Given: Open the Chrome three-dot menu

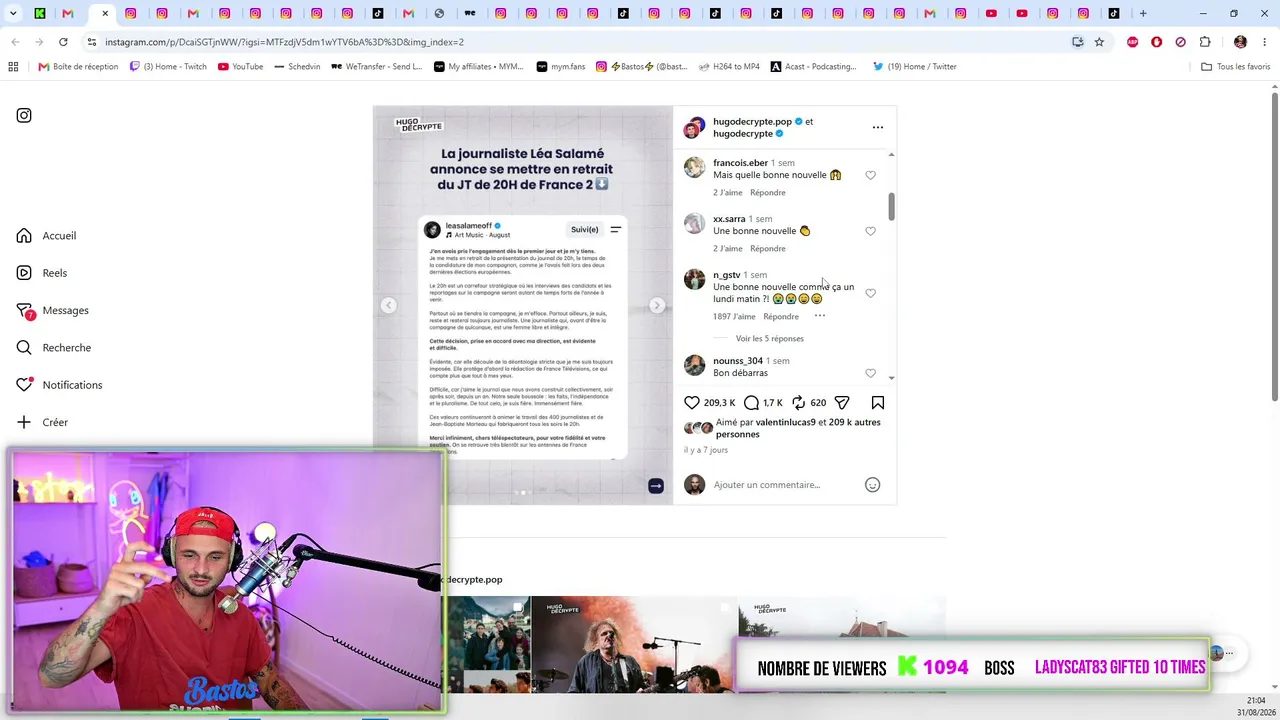Looking at the screenshot, I should [1265, 42].
